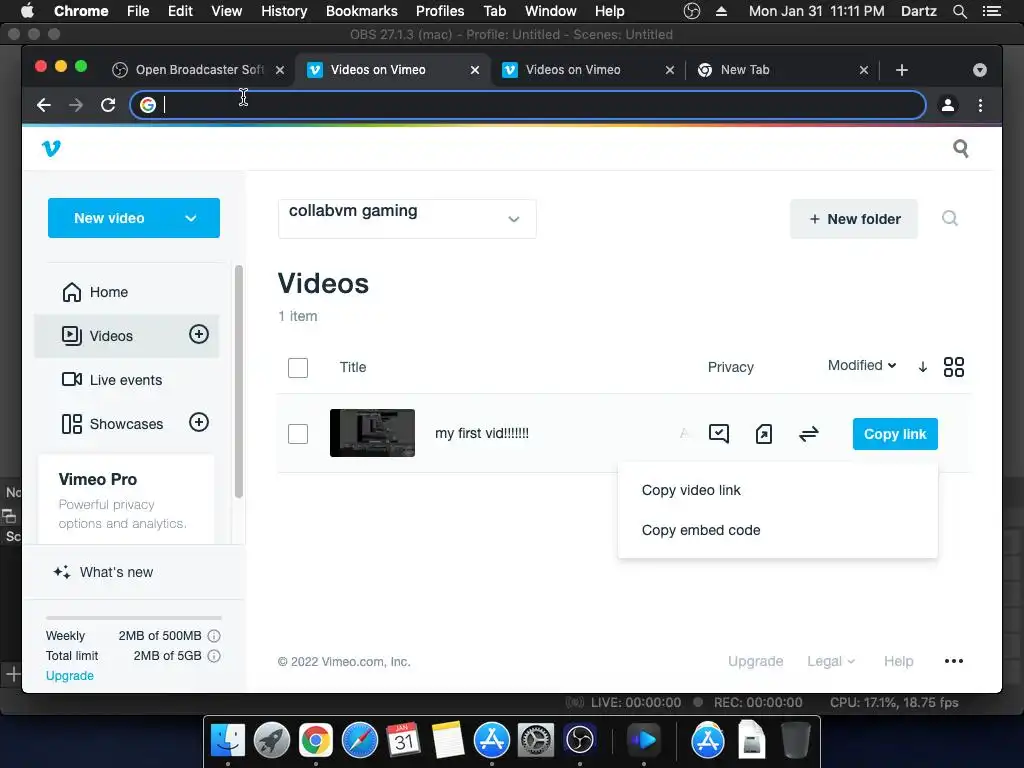This screenshot has height=768, width=1024.
Task: Open the Chrome three-dot menu
Action: tap(980, 105)
